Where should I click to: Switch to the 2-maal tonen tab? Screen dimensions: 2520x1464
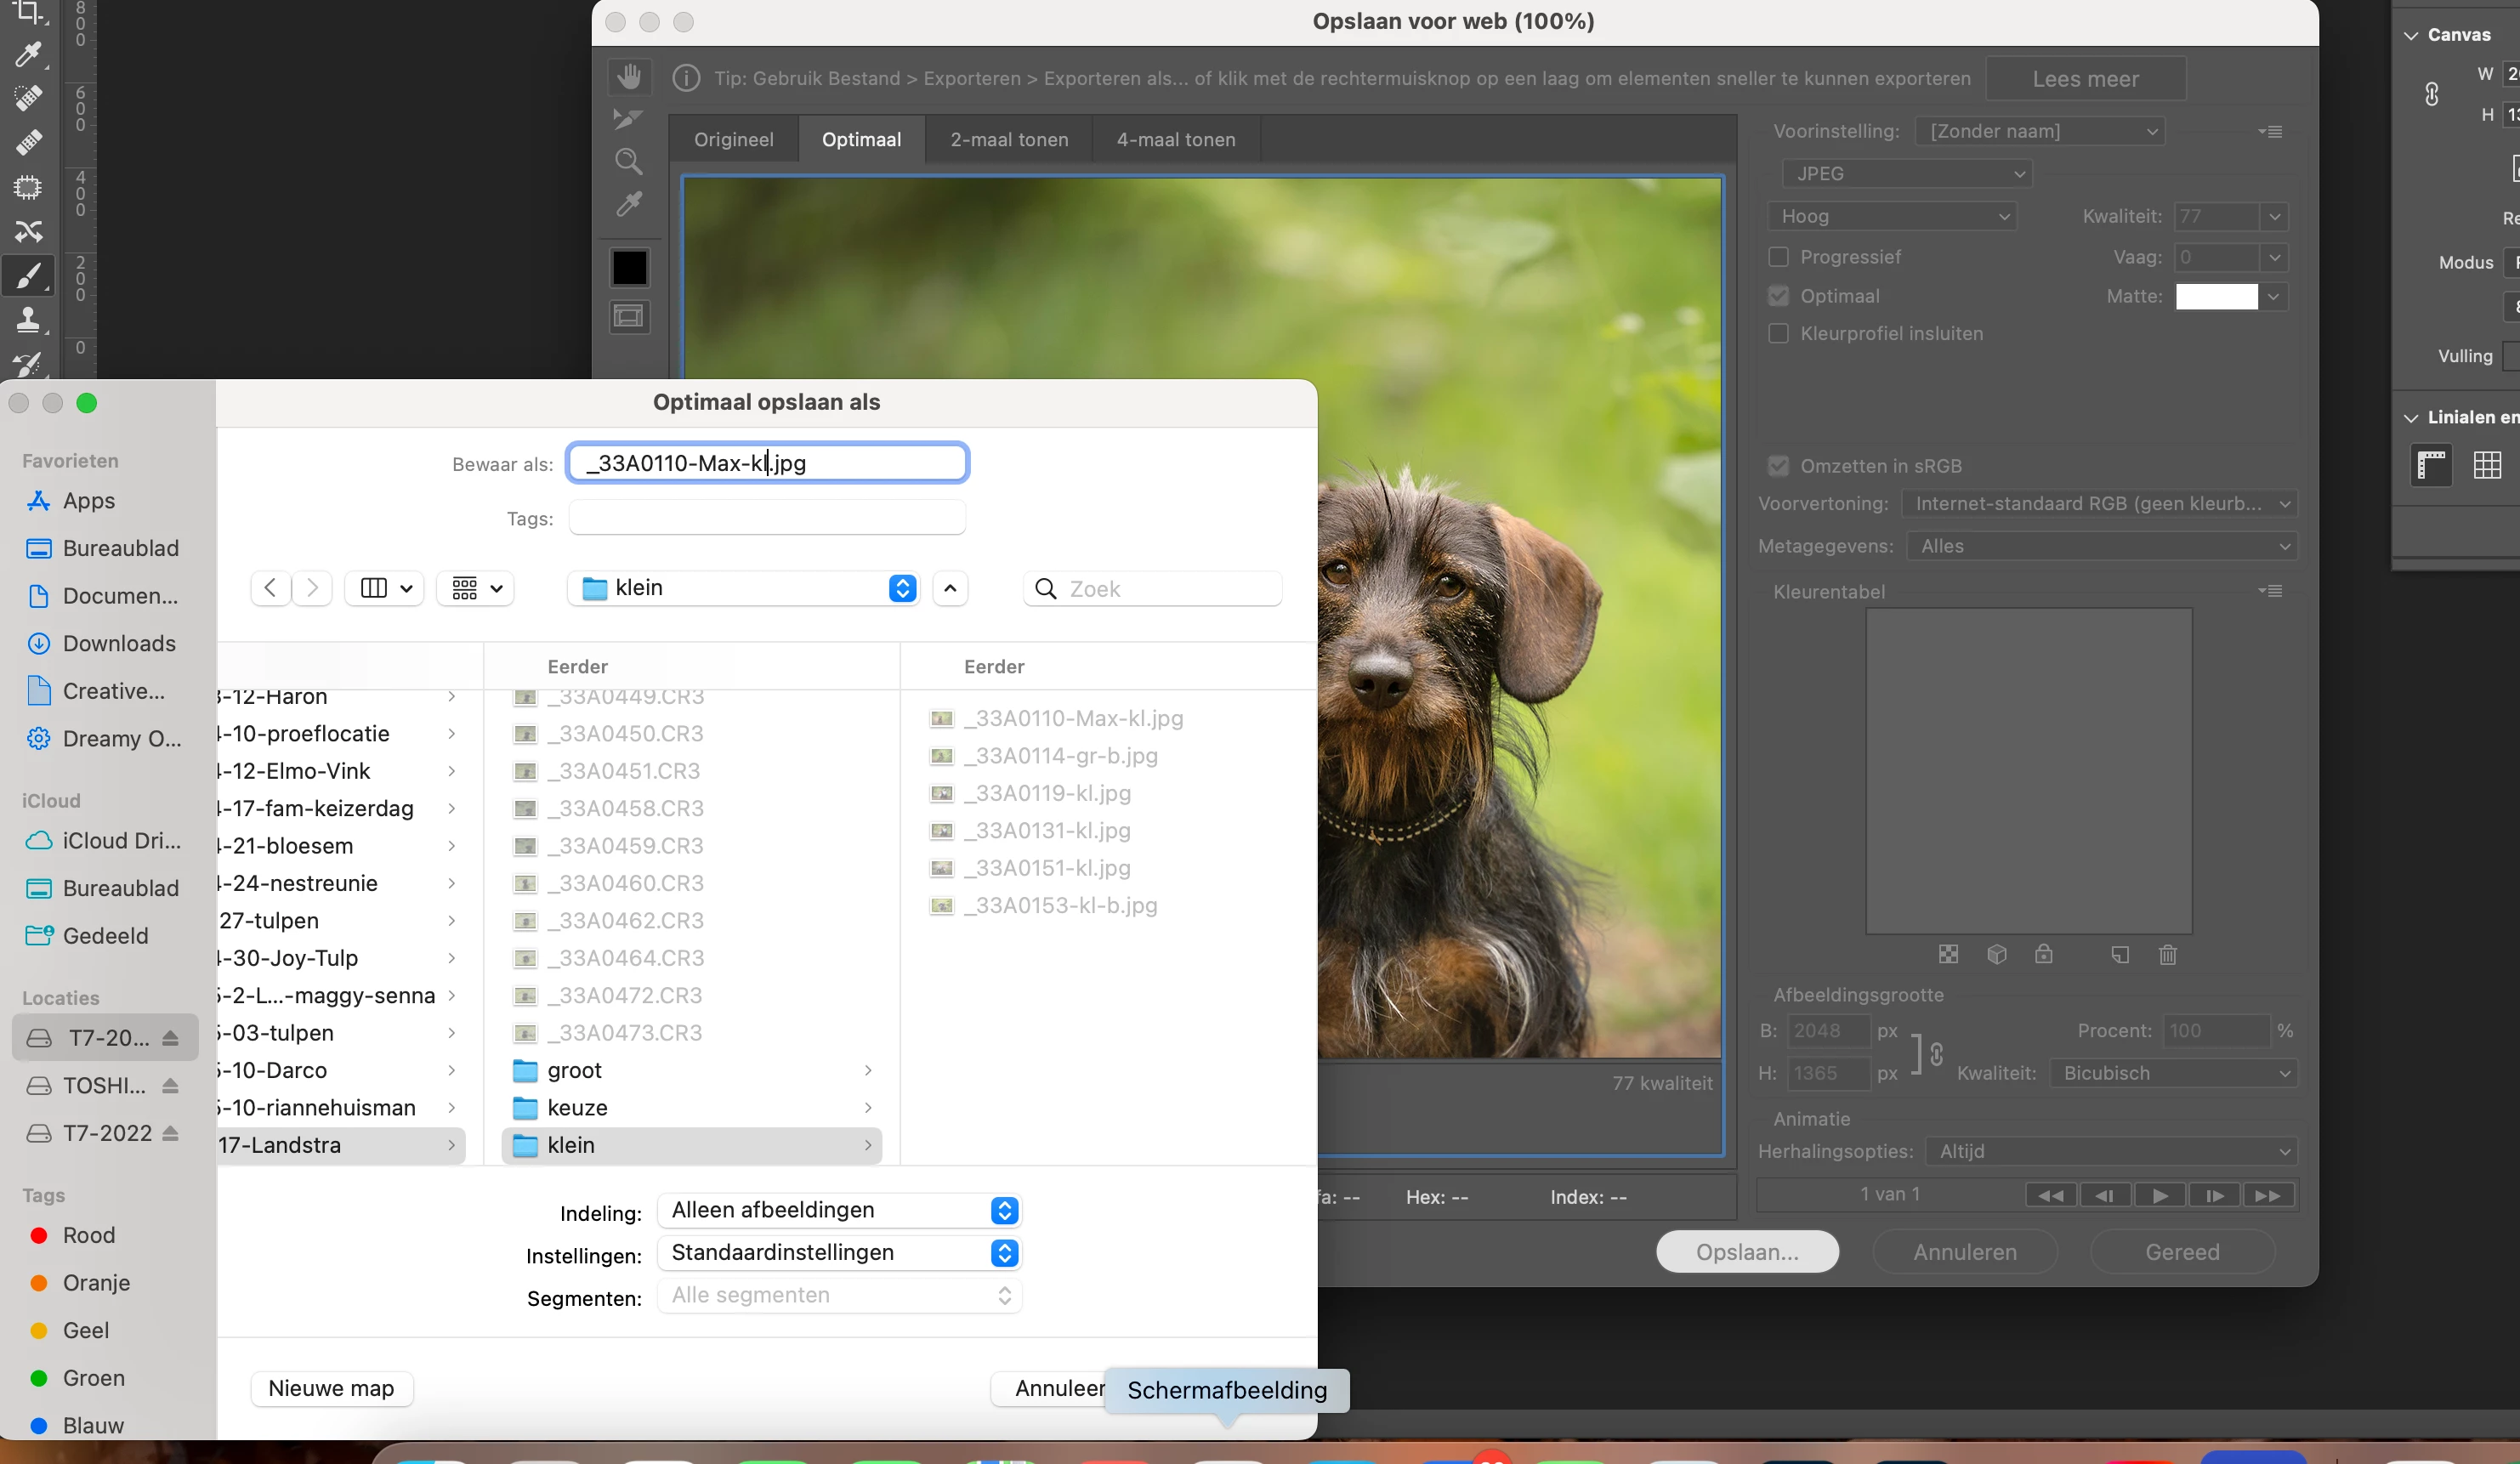pos(1008,140)
